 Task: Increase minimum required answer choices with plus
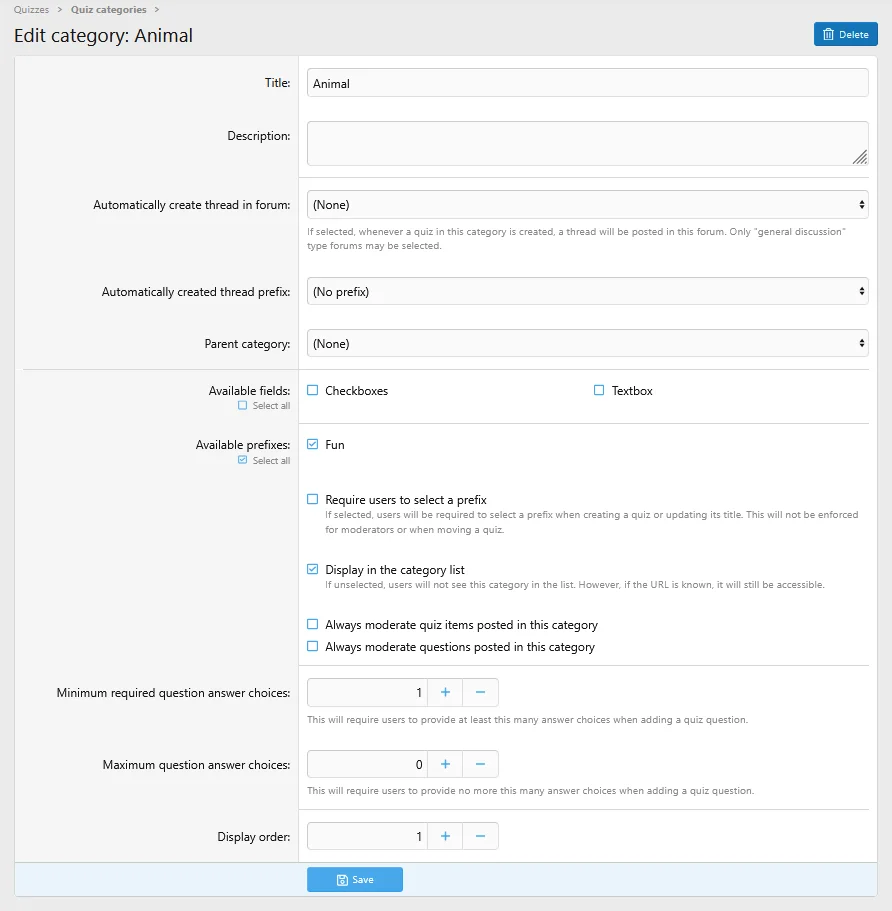(445, 693)
